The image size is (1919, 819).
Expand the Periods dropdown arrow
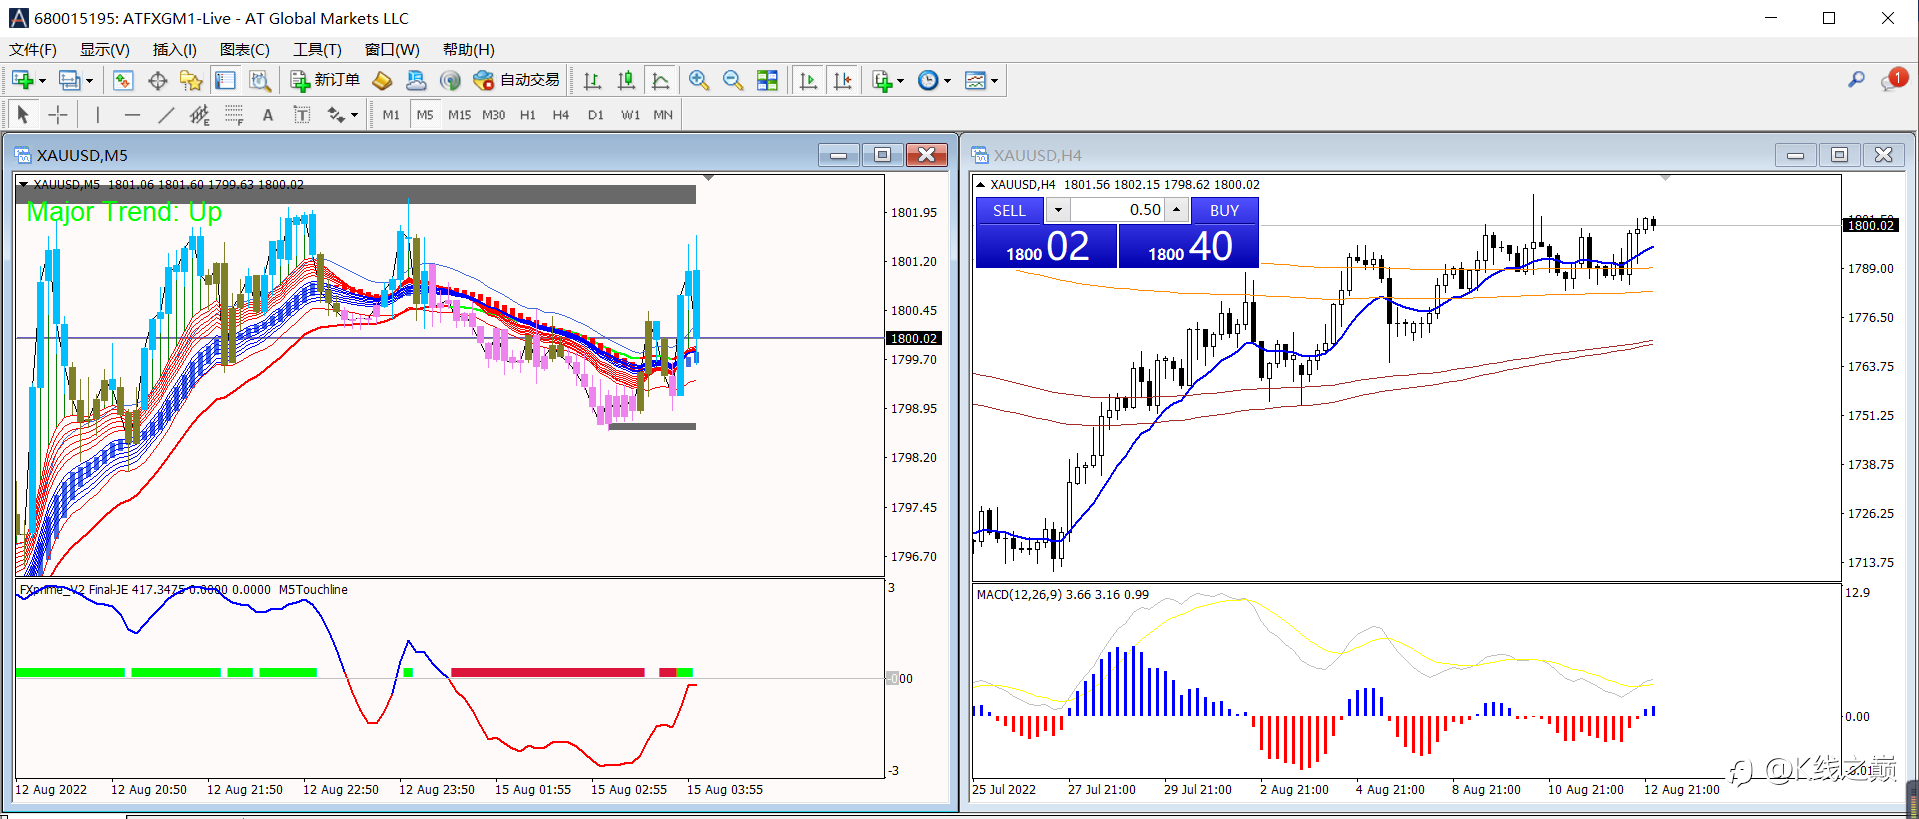coord(947,81)
